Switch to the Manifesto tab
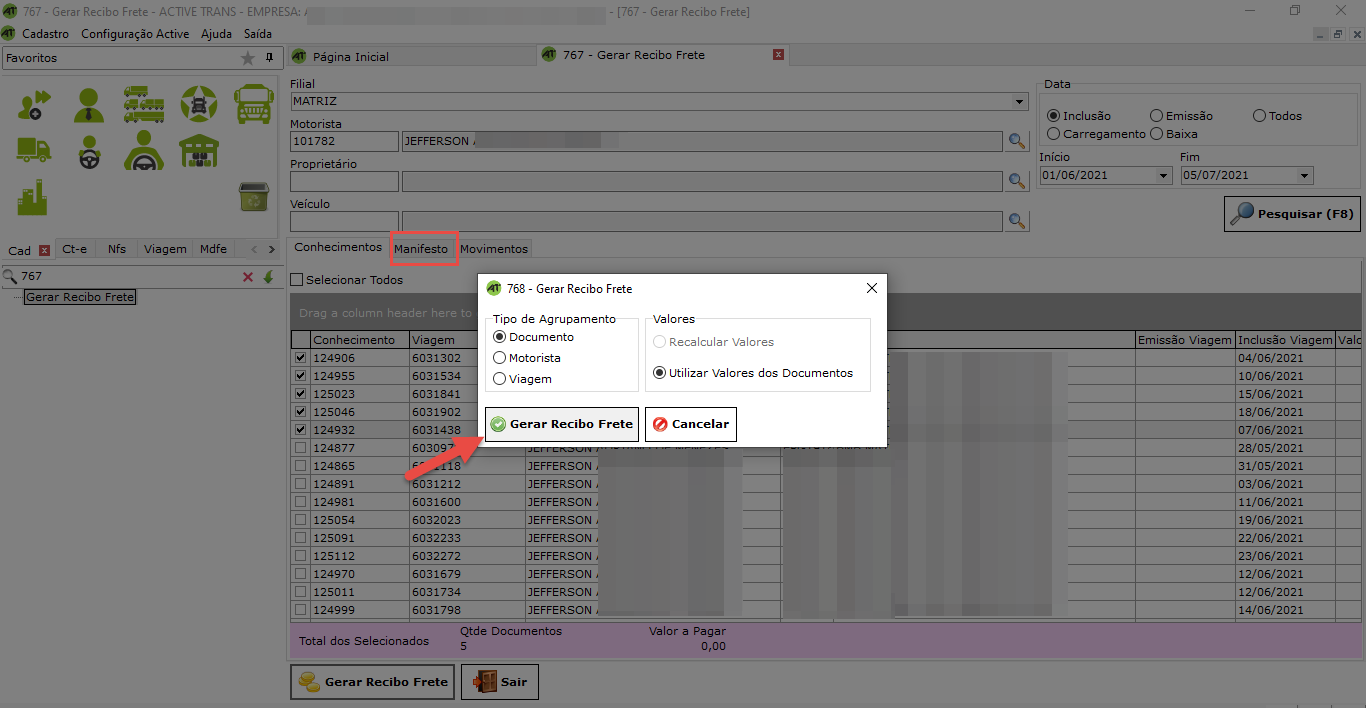Viewport: 1366px width, 708px height. click(421, 248)
